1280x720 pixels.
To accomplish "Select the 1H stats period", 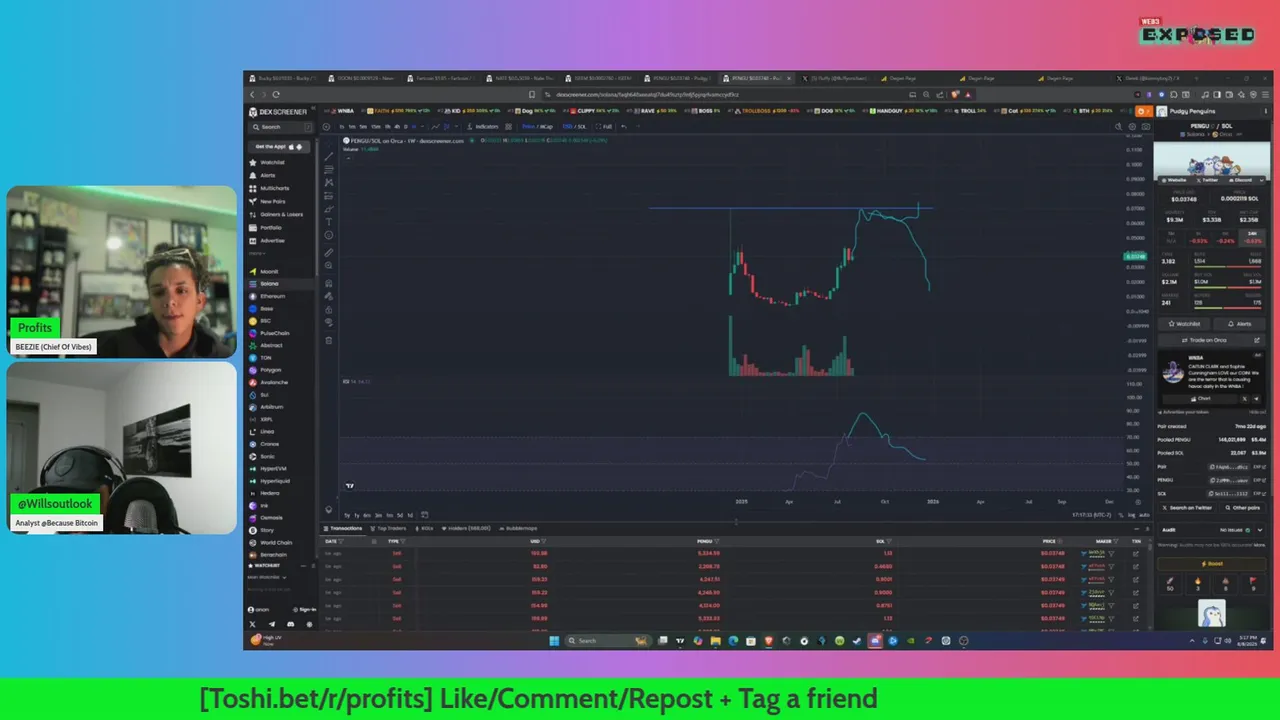I will click(x=1199, y=238).
